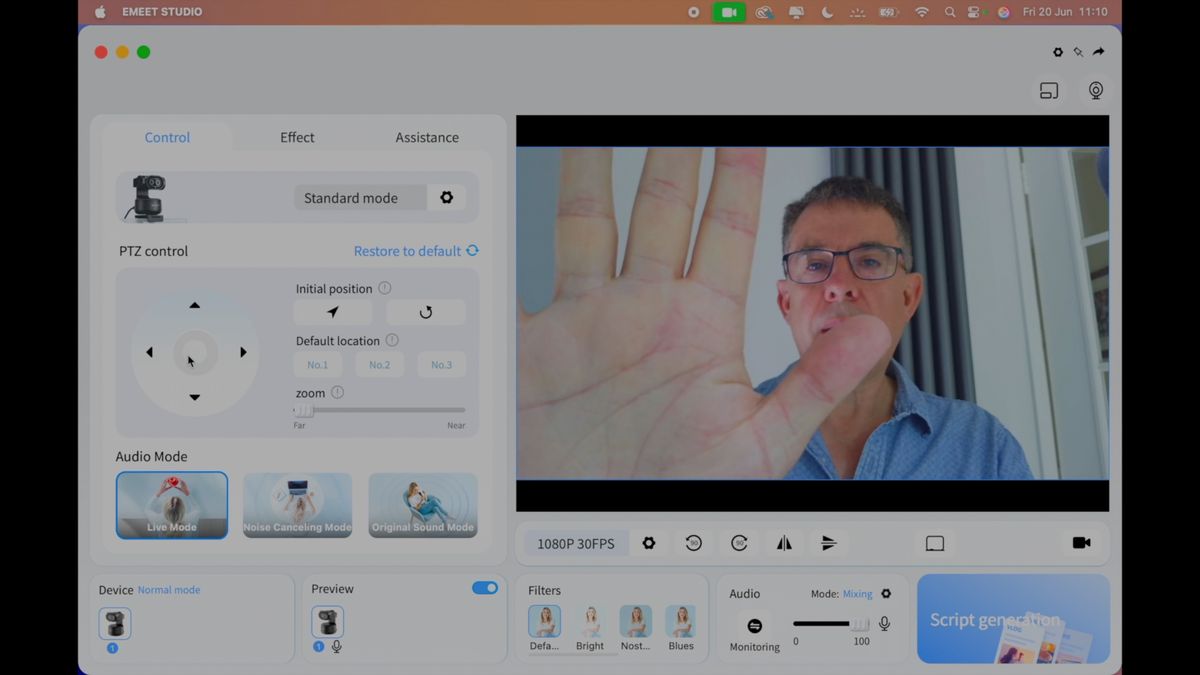Screen dimensions: 1200x675
Task: Open the Mixing audio mode selector
Action: [x=858, y=593]
